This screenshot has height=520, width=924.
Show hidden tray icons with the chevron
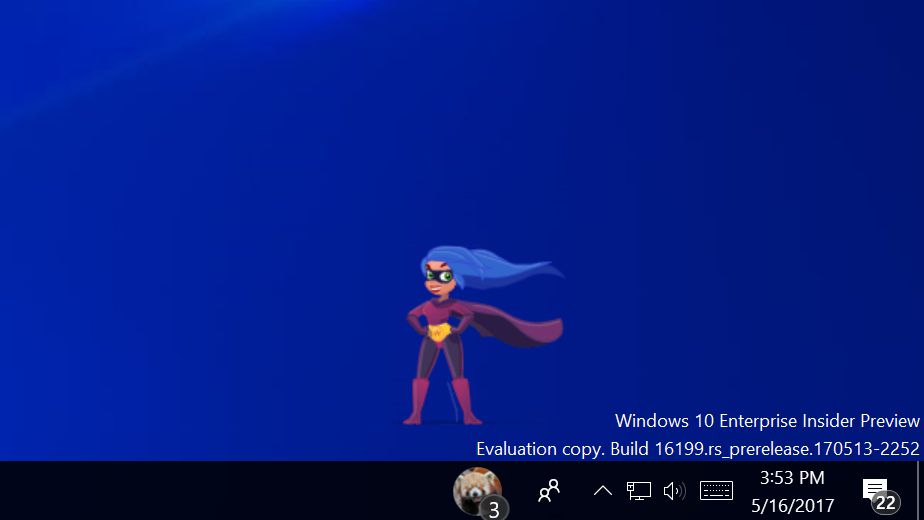point(602,491)
